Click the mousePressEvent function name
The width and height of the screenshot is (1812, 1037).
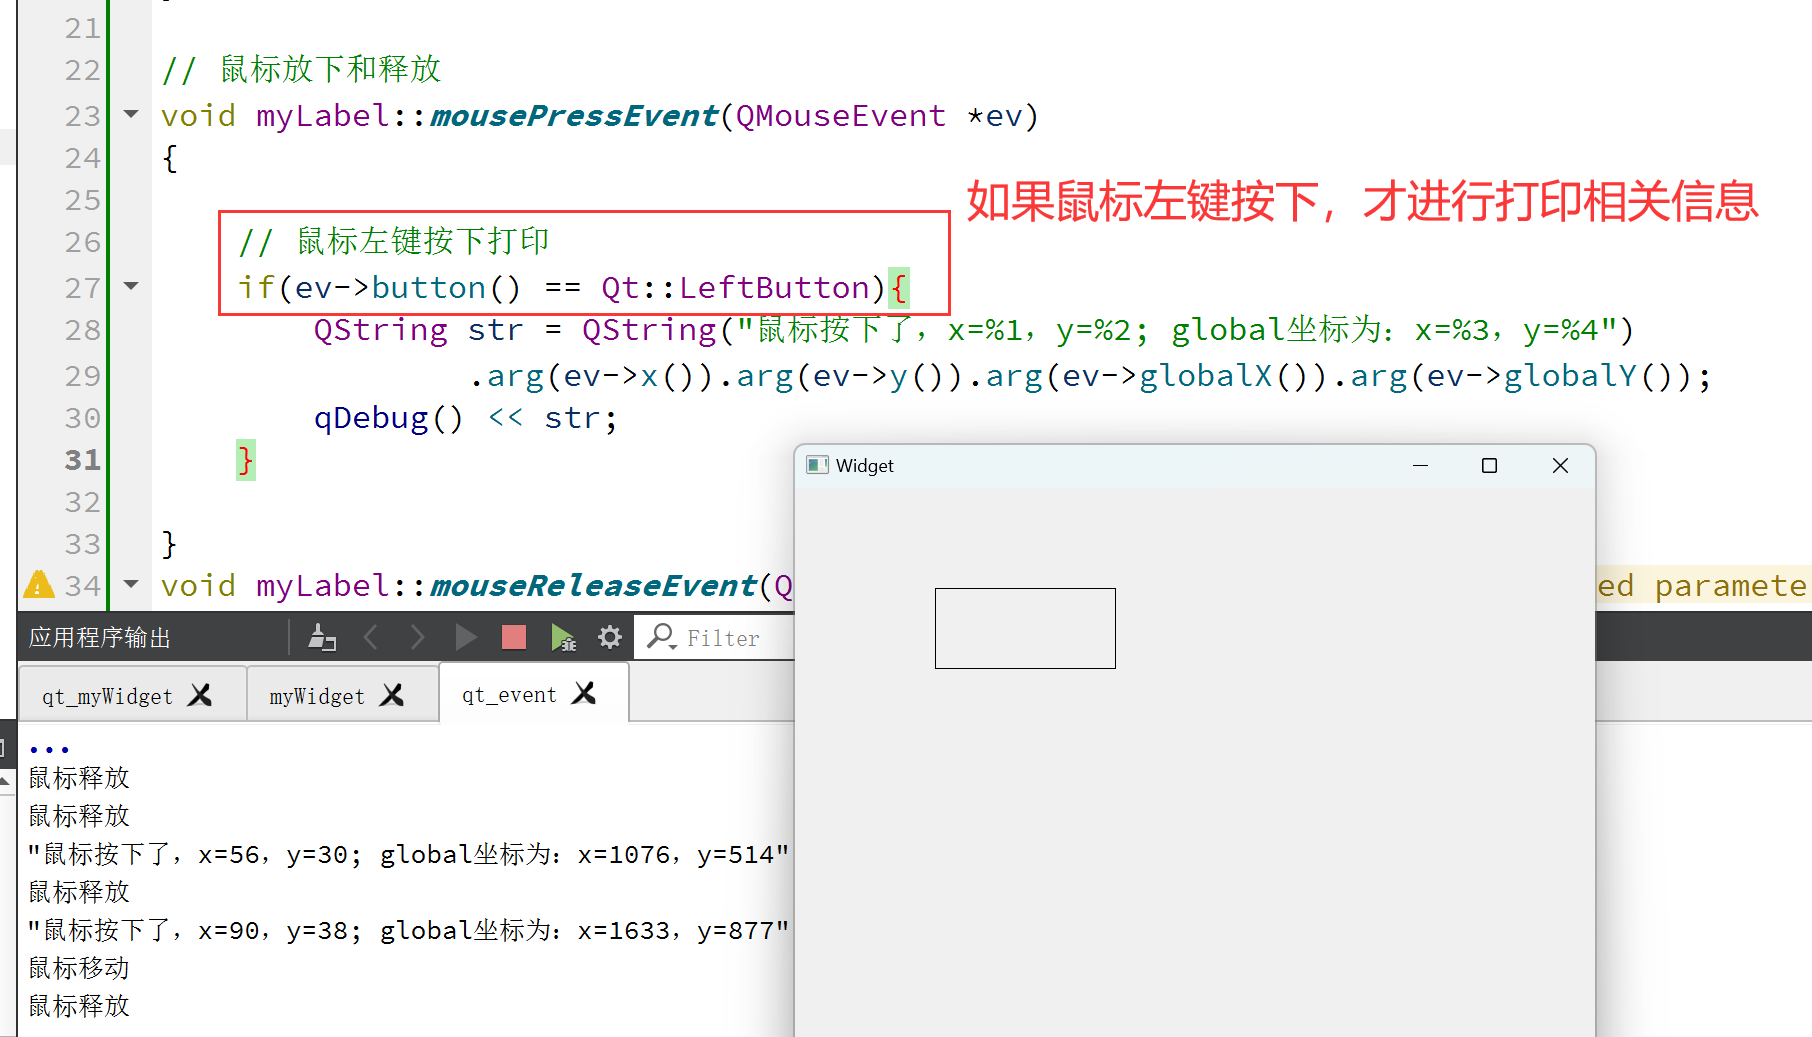tap(574, 116)
